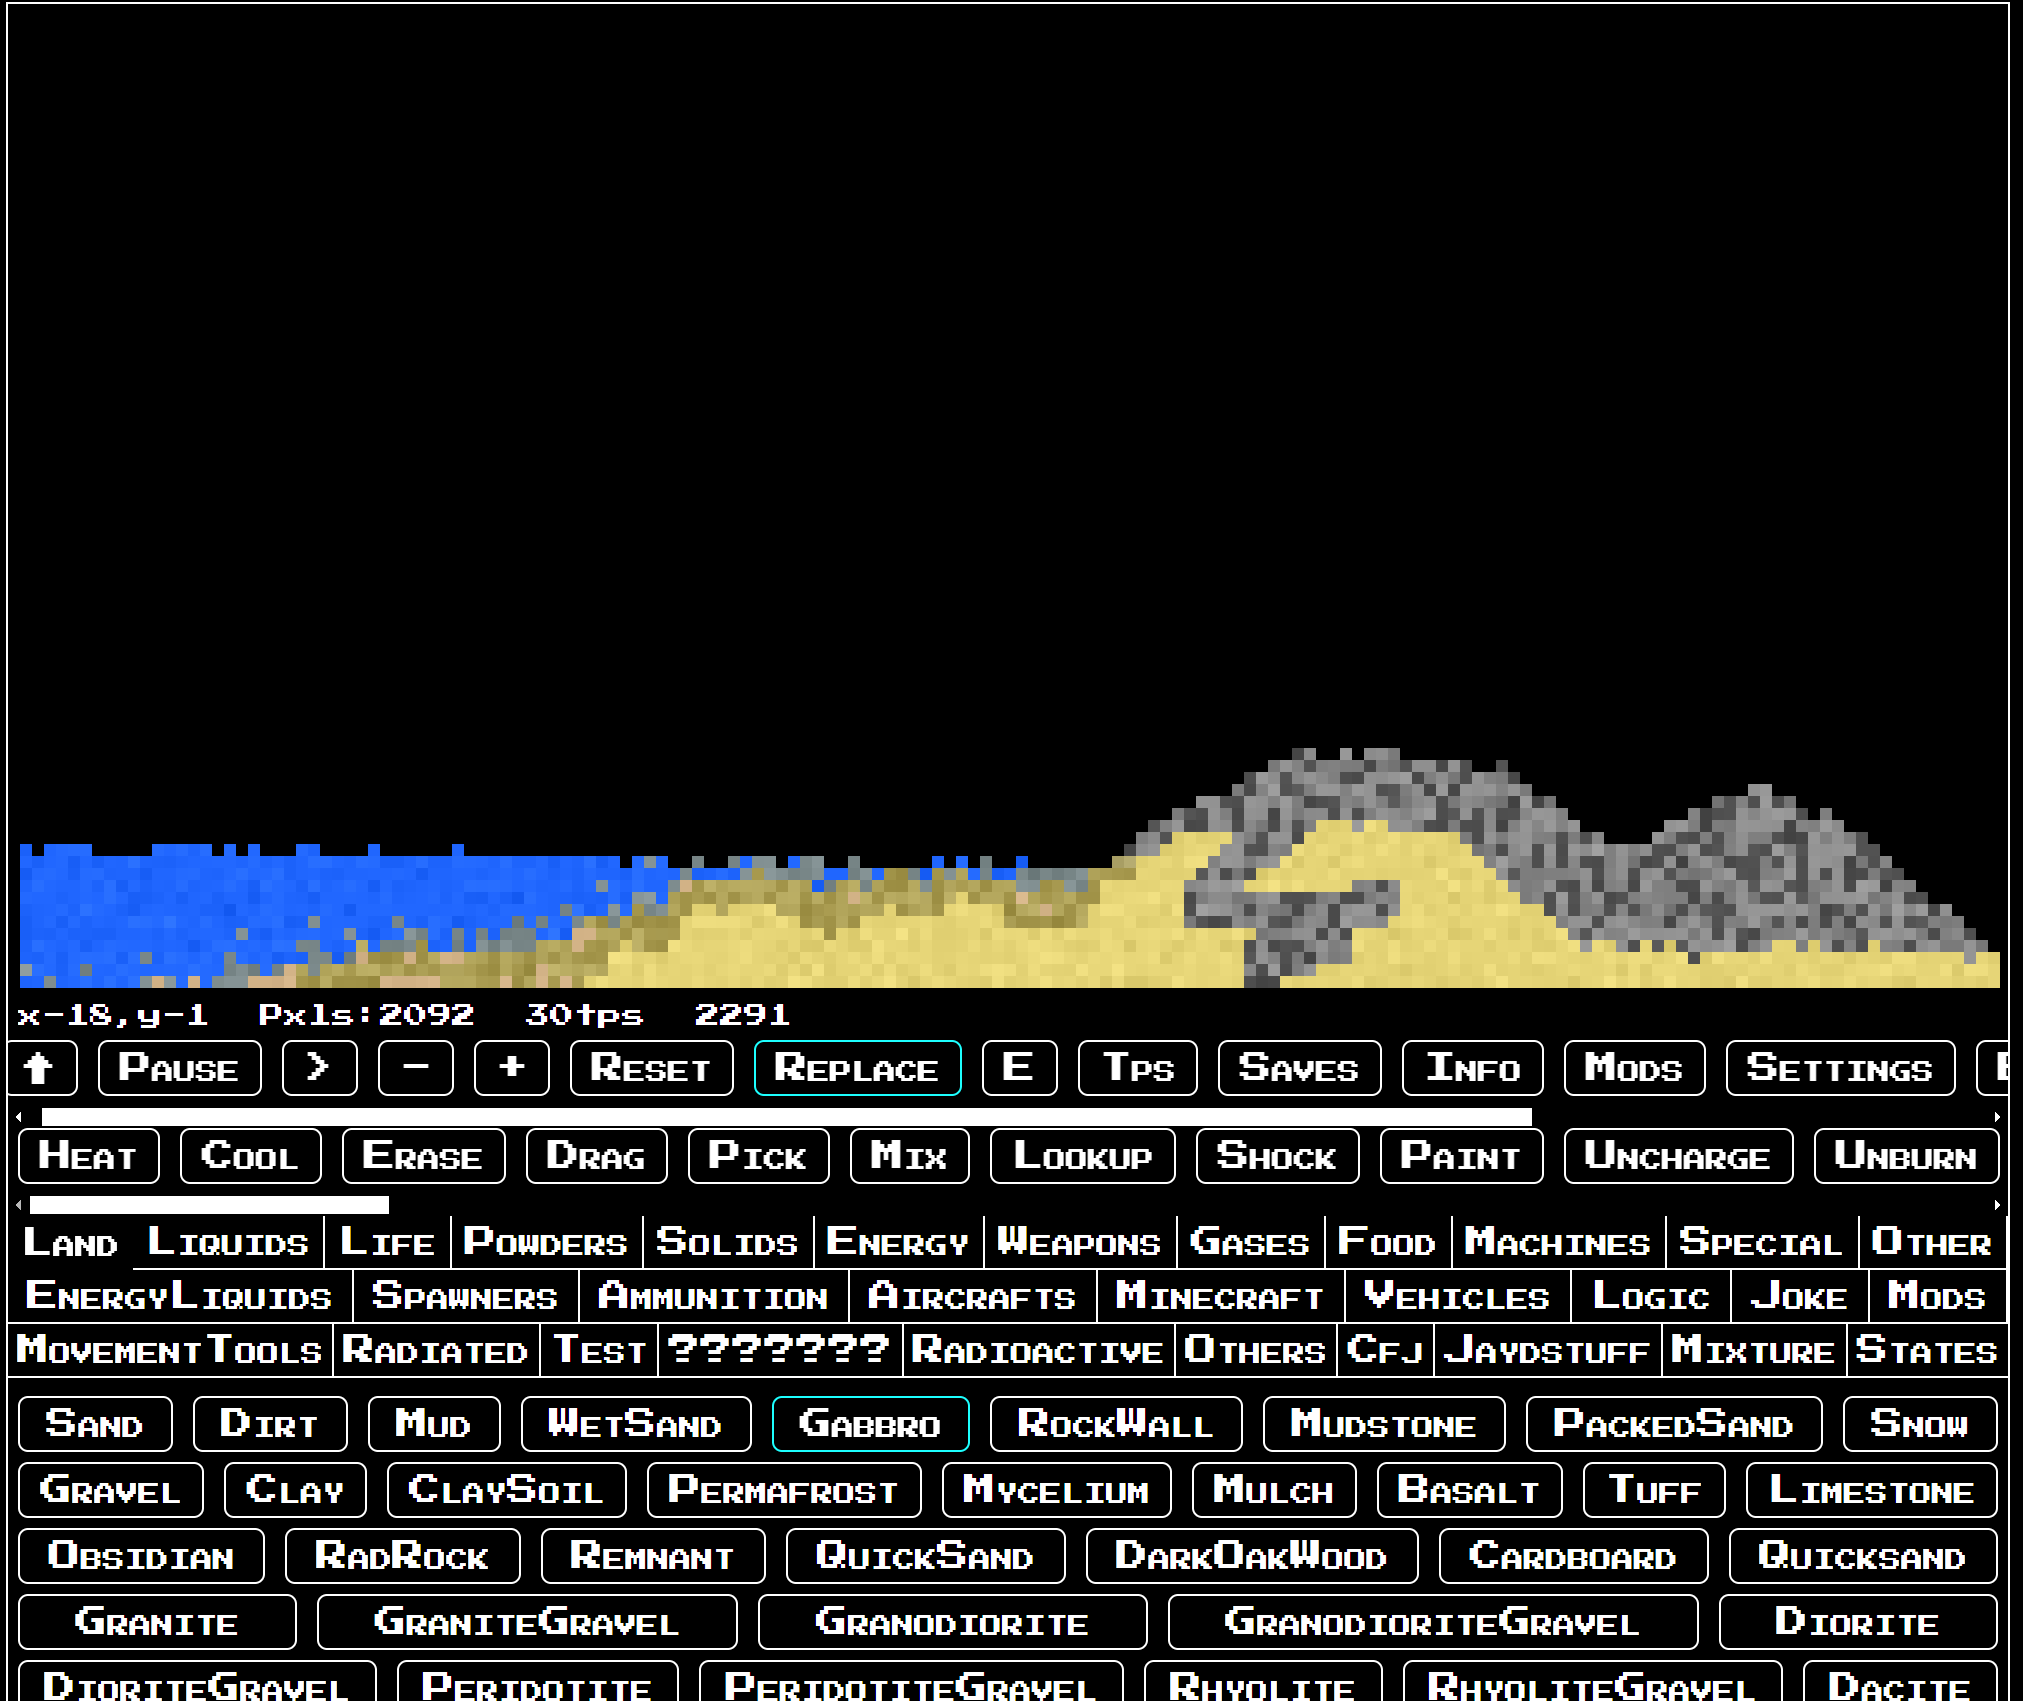
Task: Open the Saves menu
Action: [x=1299, y=1068]
